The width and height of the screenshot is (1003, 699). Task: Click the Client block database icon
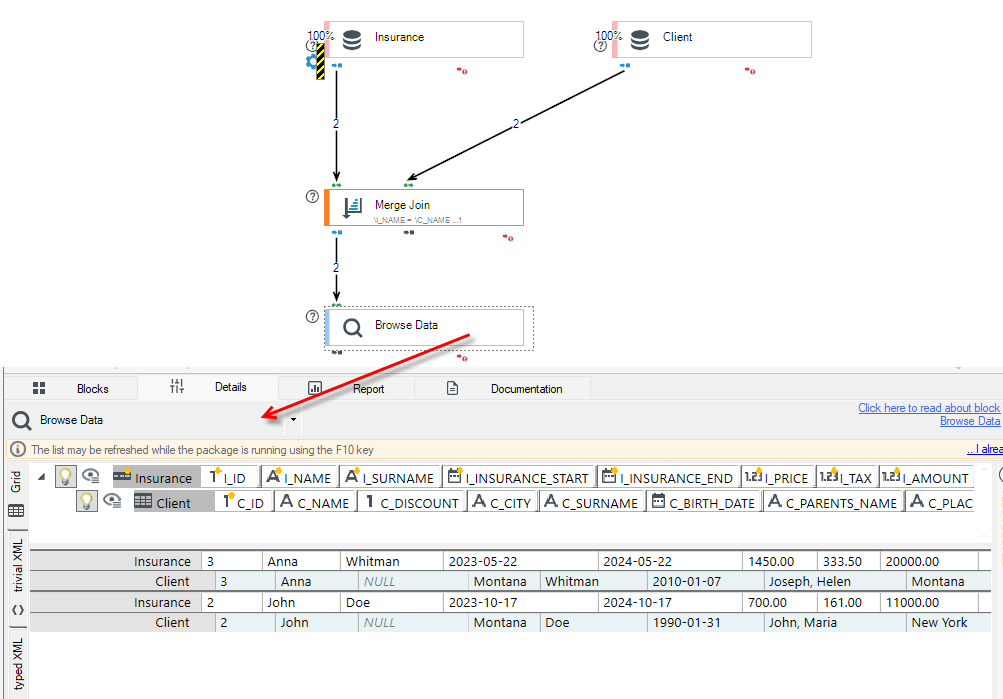(640, 40)
